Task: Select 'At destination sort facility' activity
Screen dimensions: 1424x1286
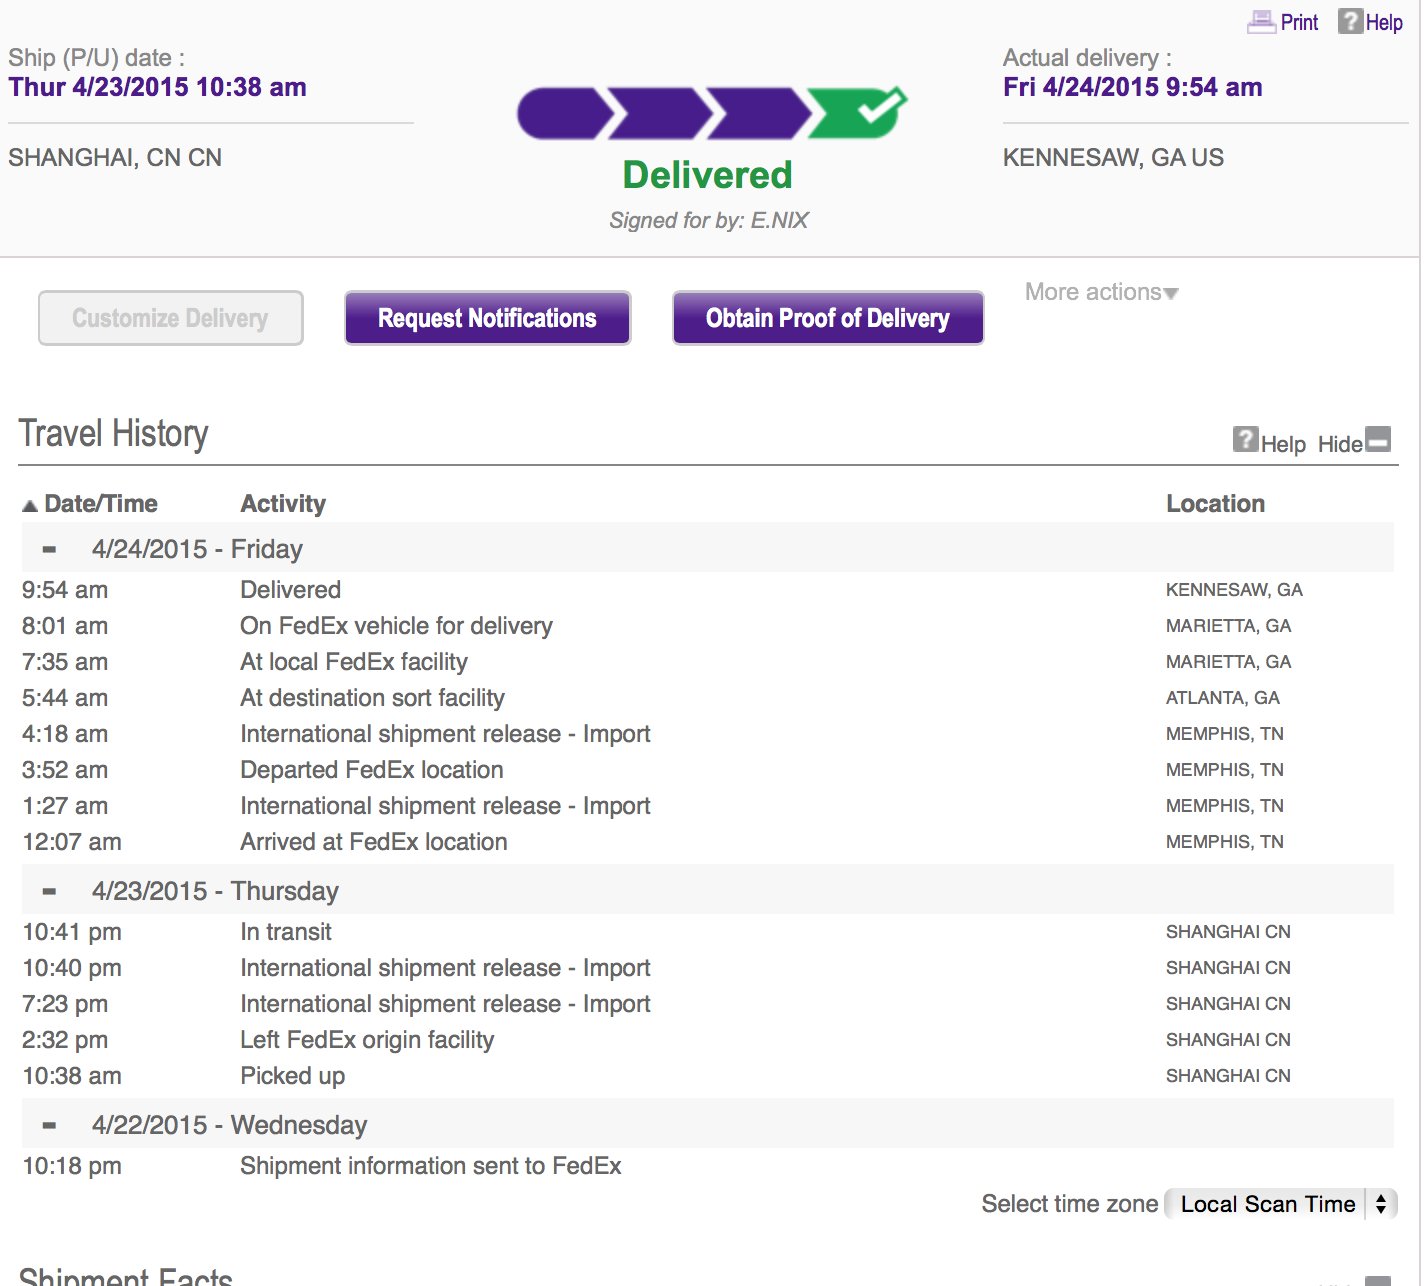Action: coord(372,698)
